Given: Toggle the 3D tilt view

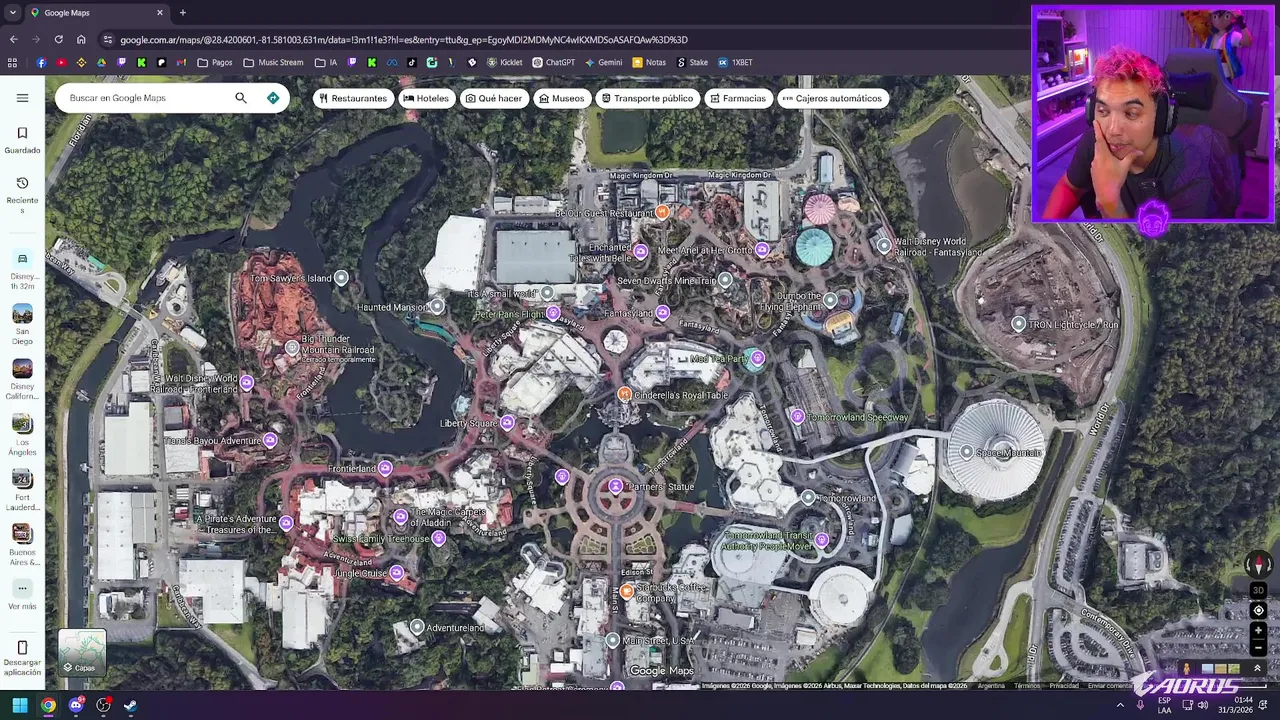Looking at the screenshot, I should (1258, 590).
